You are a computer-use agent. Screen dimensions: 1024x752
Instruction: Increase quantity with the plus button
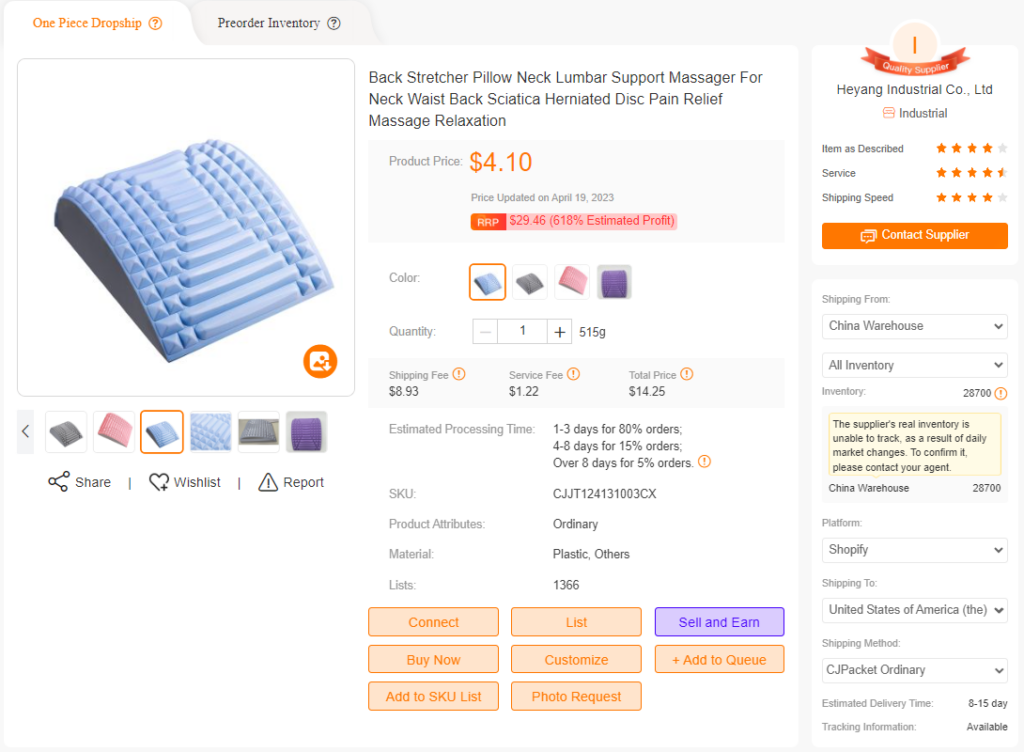point(560,332)
